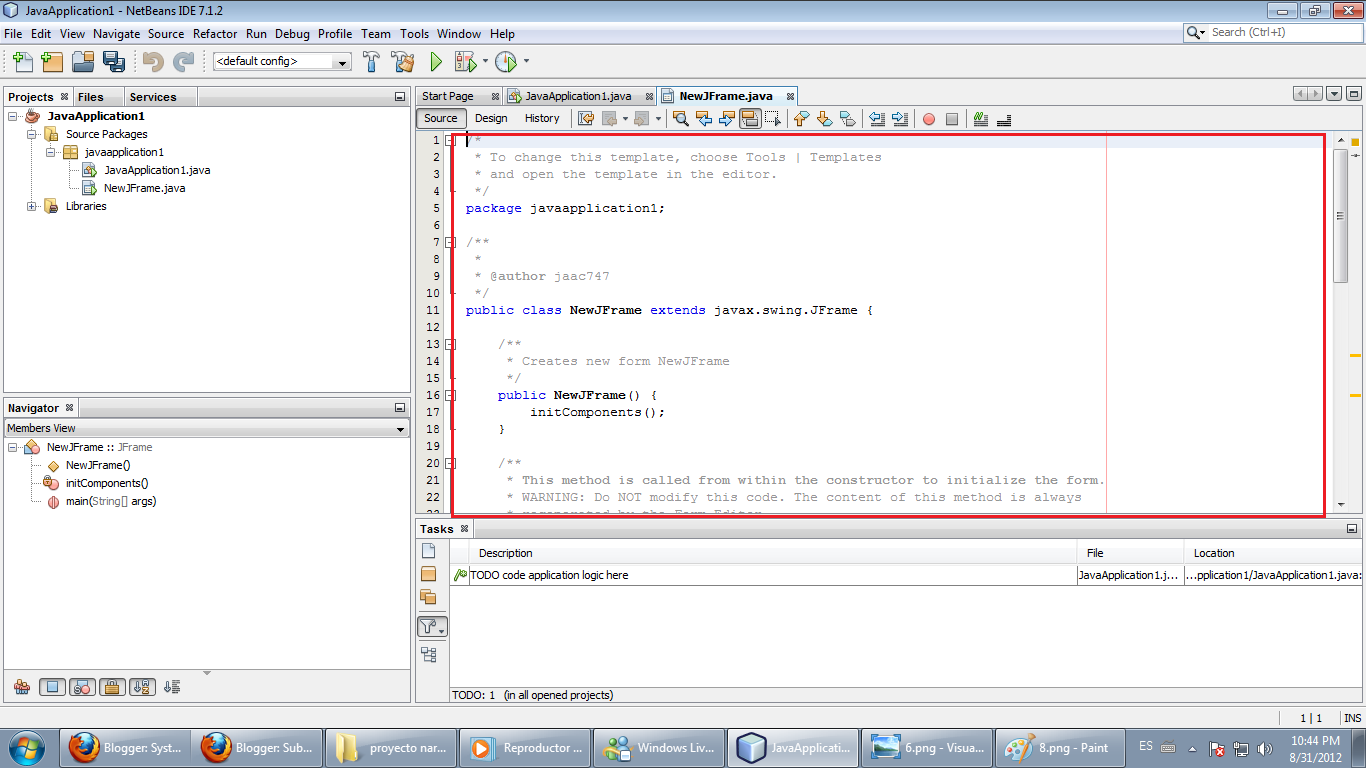Image resolution: width=1366 pixels, height=768 pixels.
Task: Build the project with the hammer icon
Action: (x=371, y=61)
